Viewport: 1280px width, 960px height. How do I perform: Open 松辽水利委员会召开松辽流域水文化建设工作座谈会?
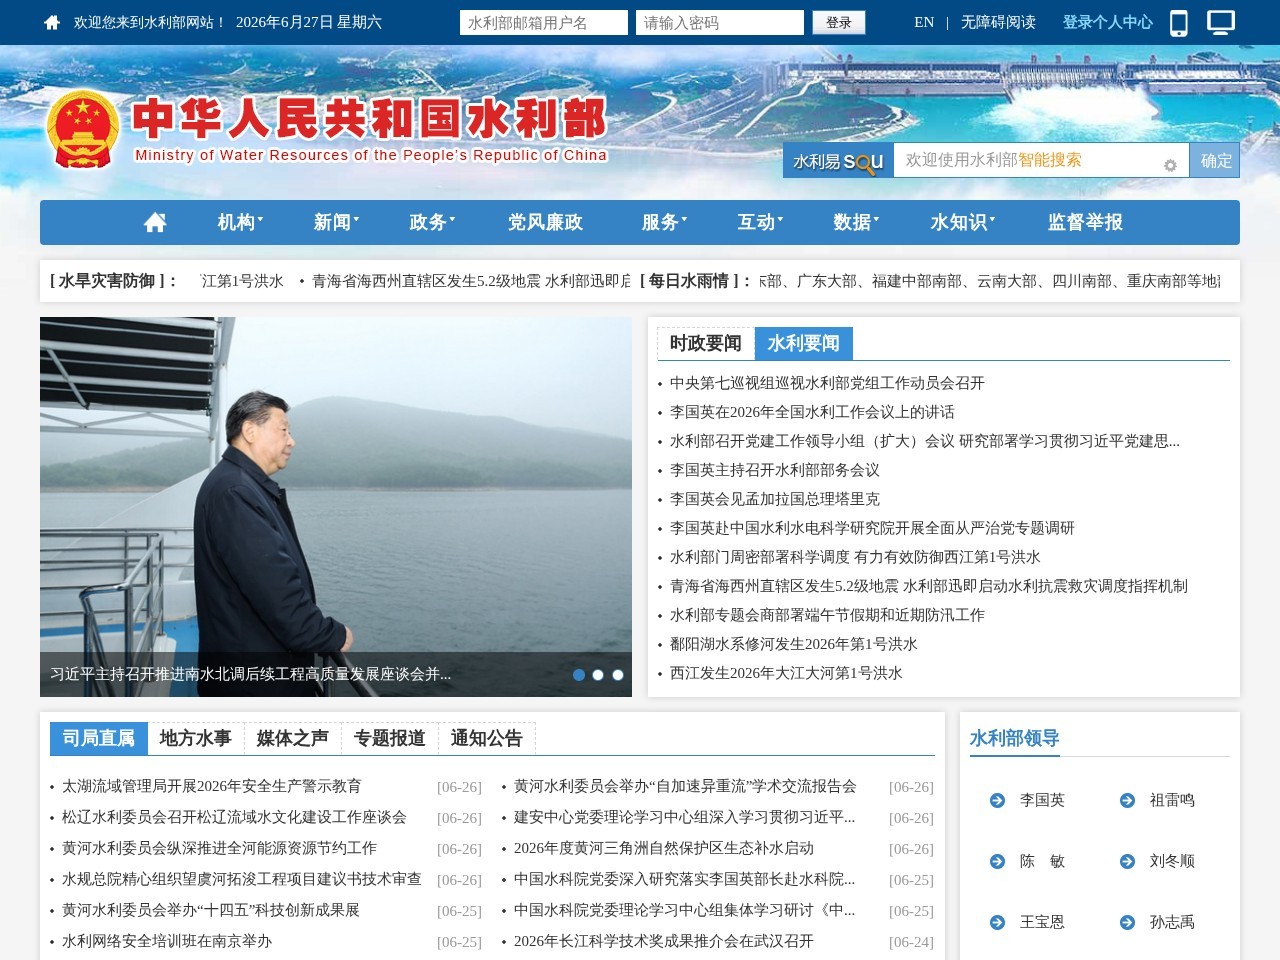pos(234,817)
